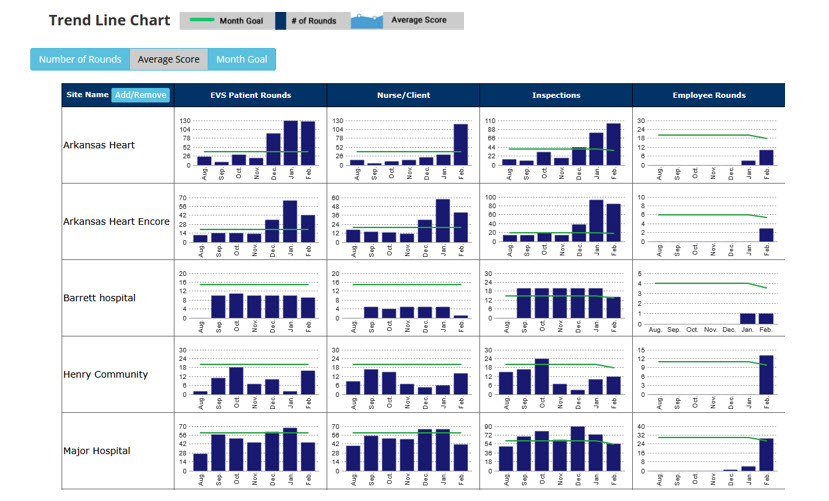Open the Major Hospital site row
Image resolution: width=829 pixels, height=501 pixels.
97,451
